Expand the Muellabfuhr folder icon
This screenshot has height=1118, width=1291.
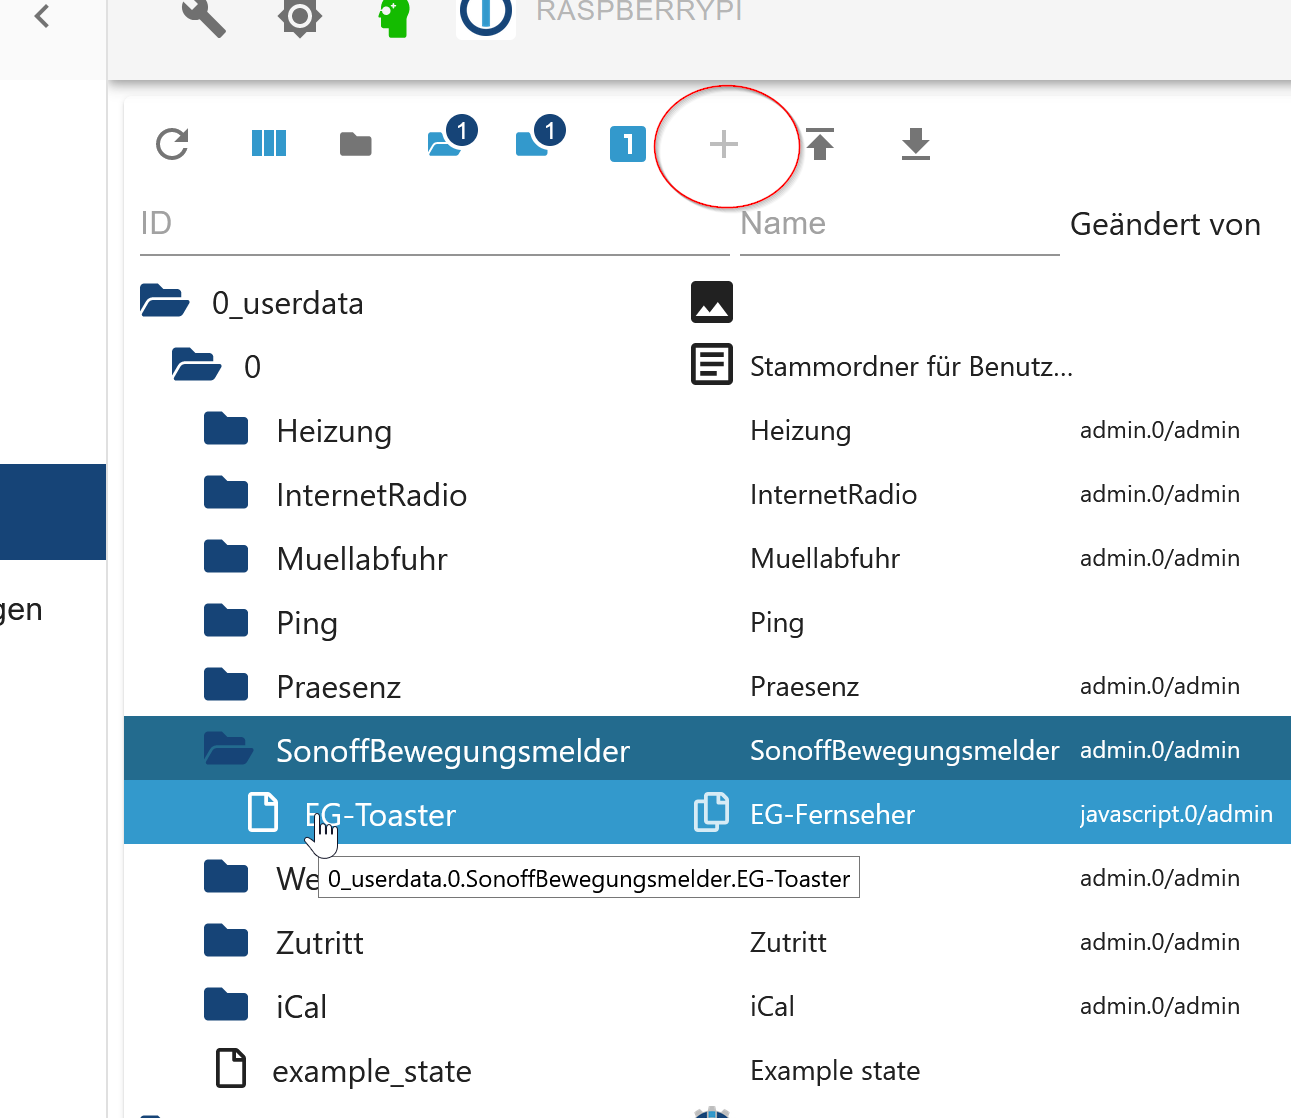226,556
